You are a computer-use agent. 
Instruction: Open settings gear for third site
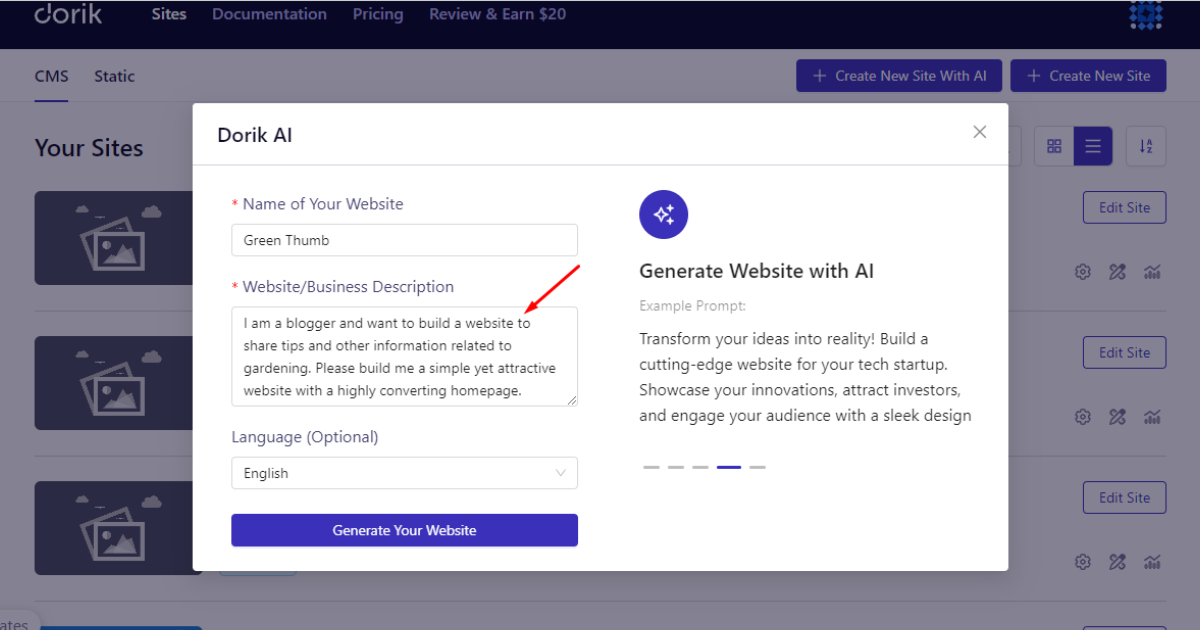coord(1082,562)
